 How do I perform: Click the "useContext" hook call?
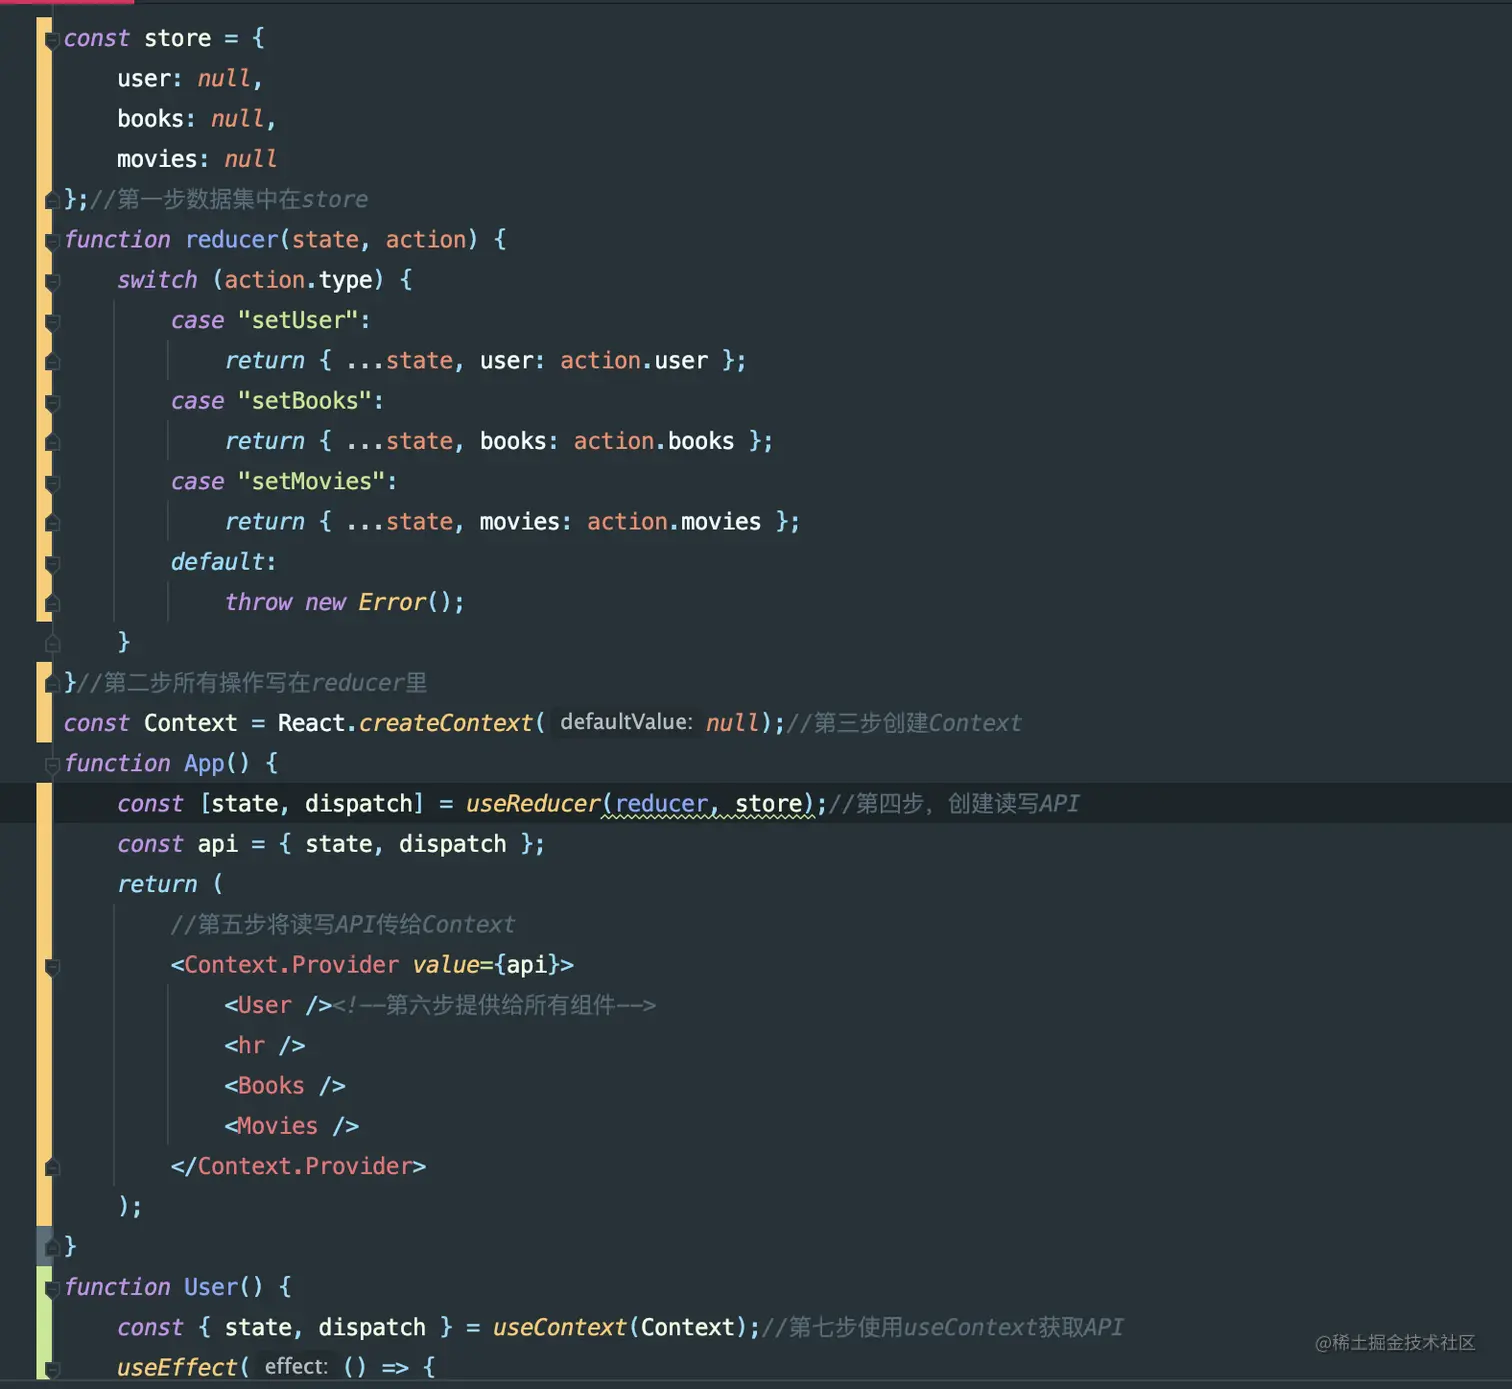tap(560, 1327)
